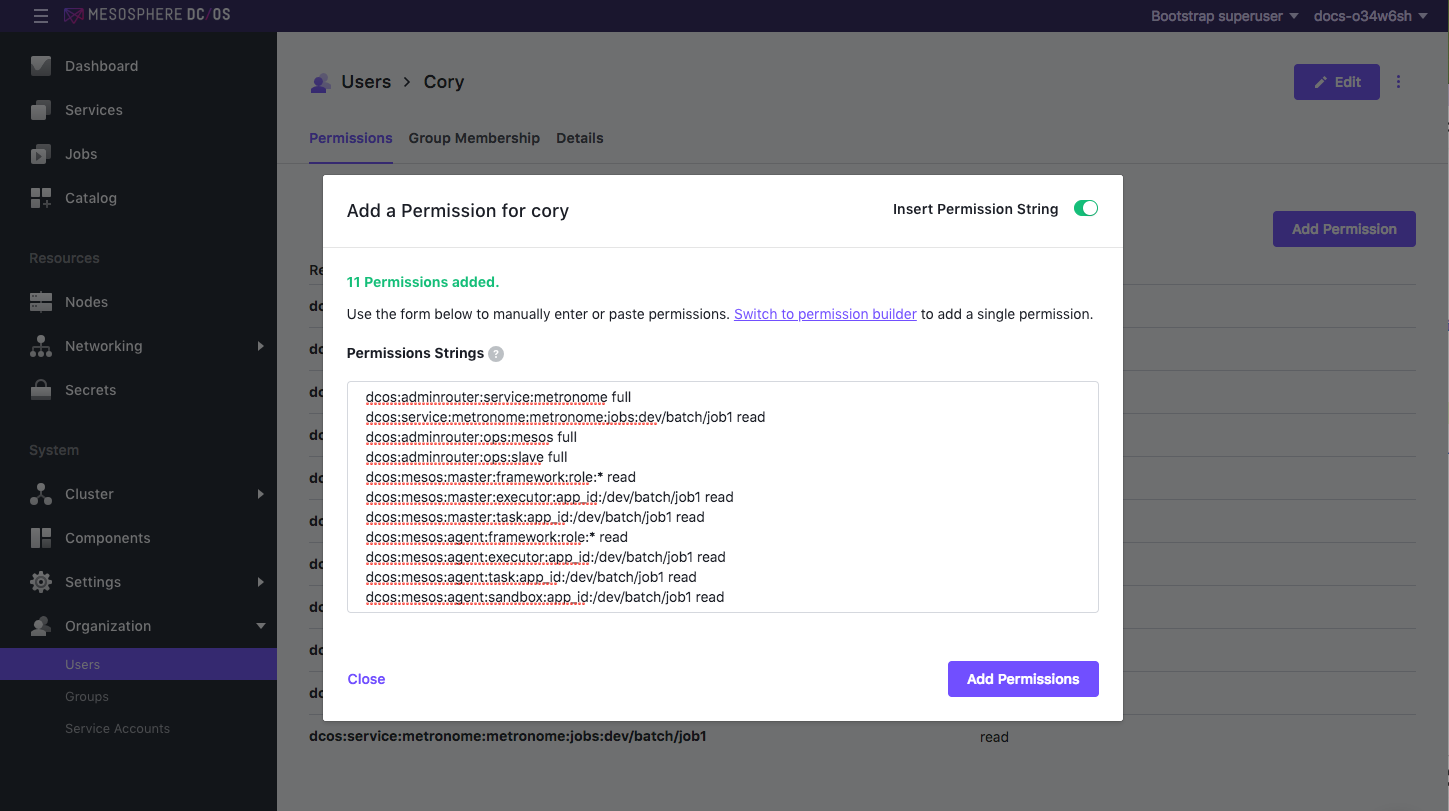The width and height of the screenshot is (1449, 811).
Task: Click the 'Add a Permission for cory' heading
Action: 458,211
